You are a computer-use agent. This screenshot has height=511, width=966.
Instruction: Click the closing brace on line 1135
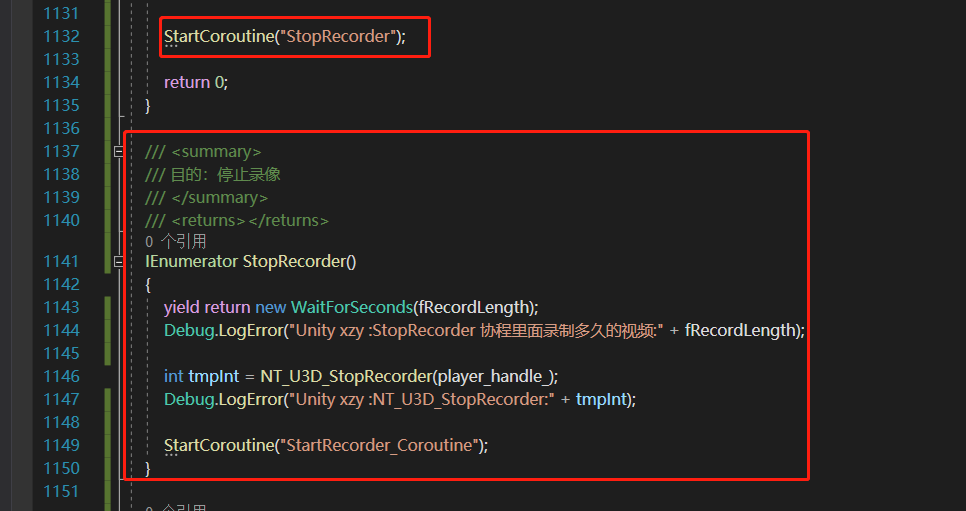coord(148,106)
